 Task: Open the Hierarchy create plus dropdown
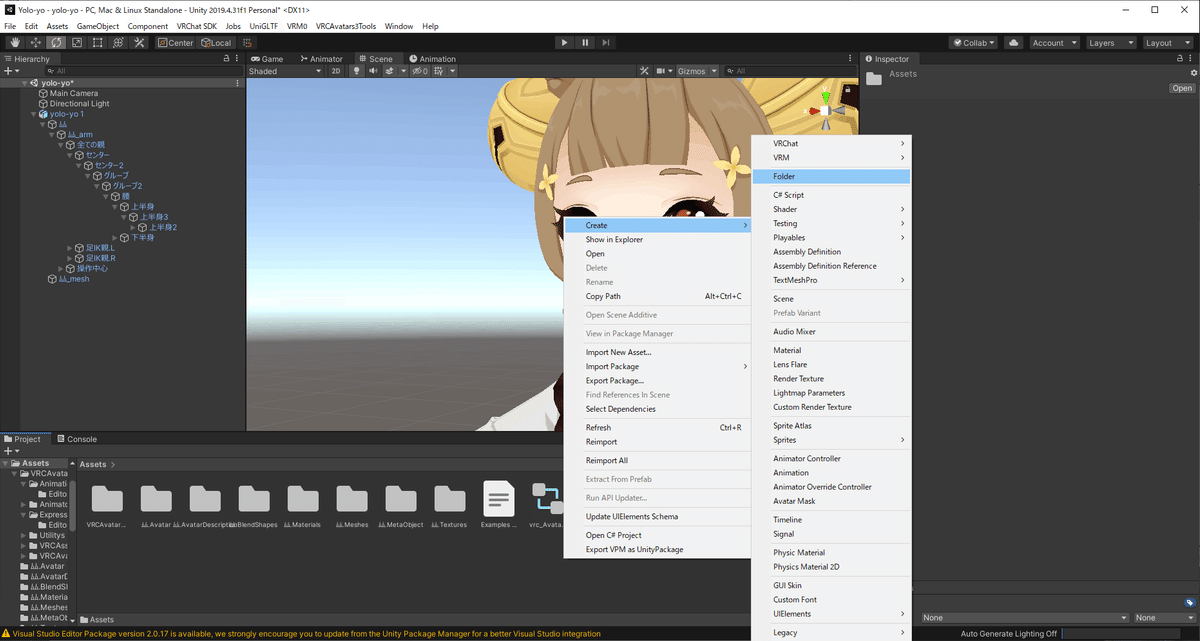10,71
